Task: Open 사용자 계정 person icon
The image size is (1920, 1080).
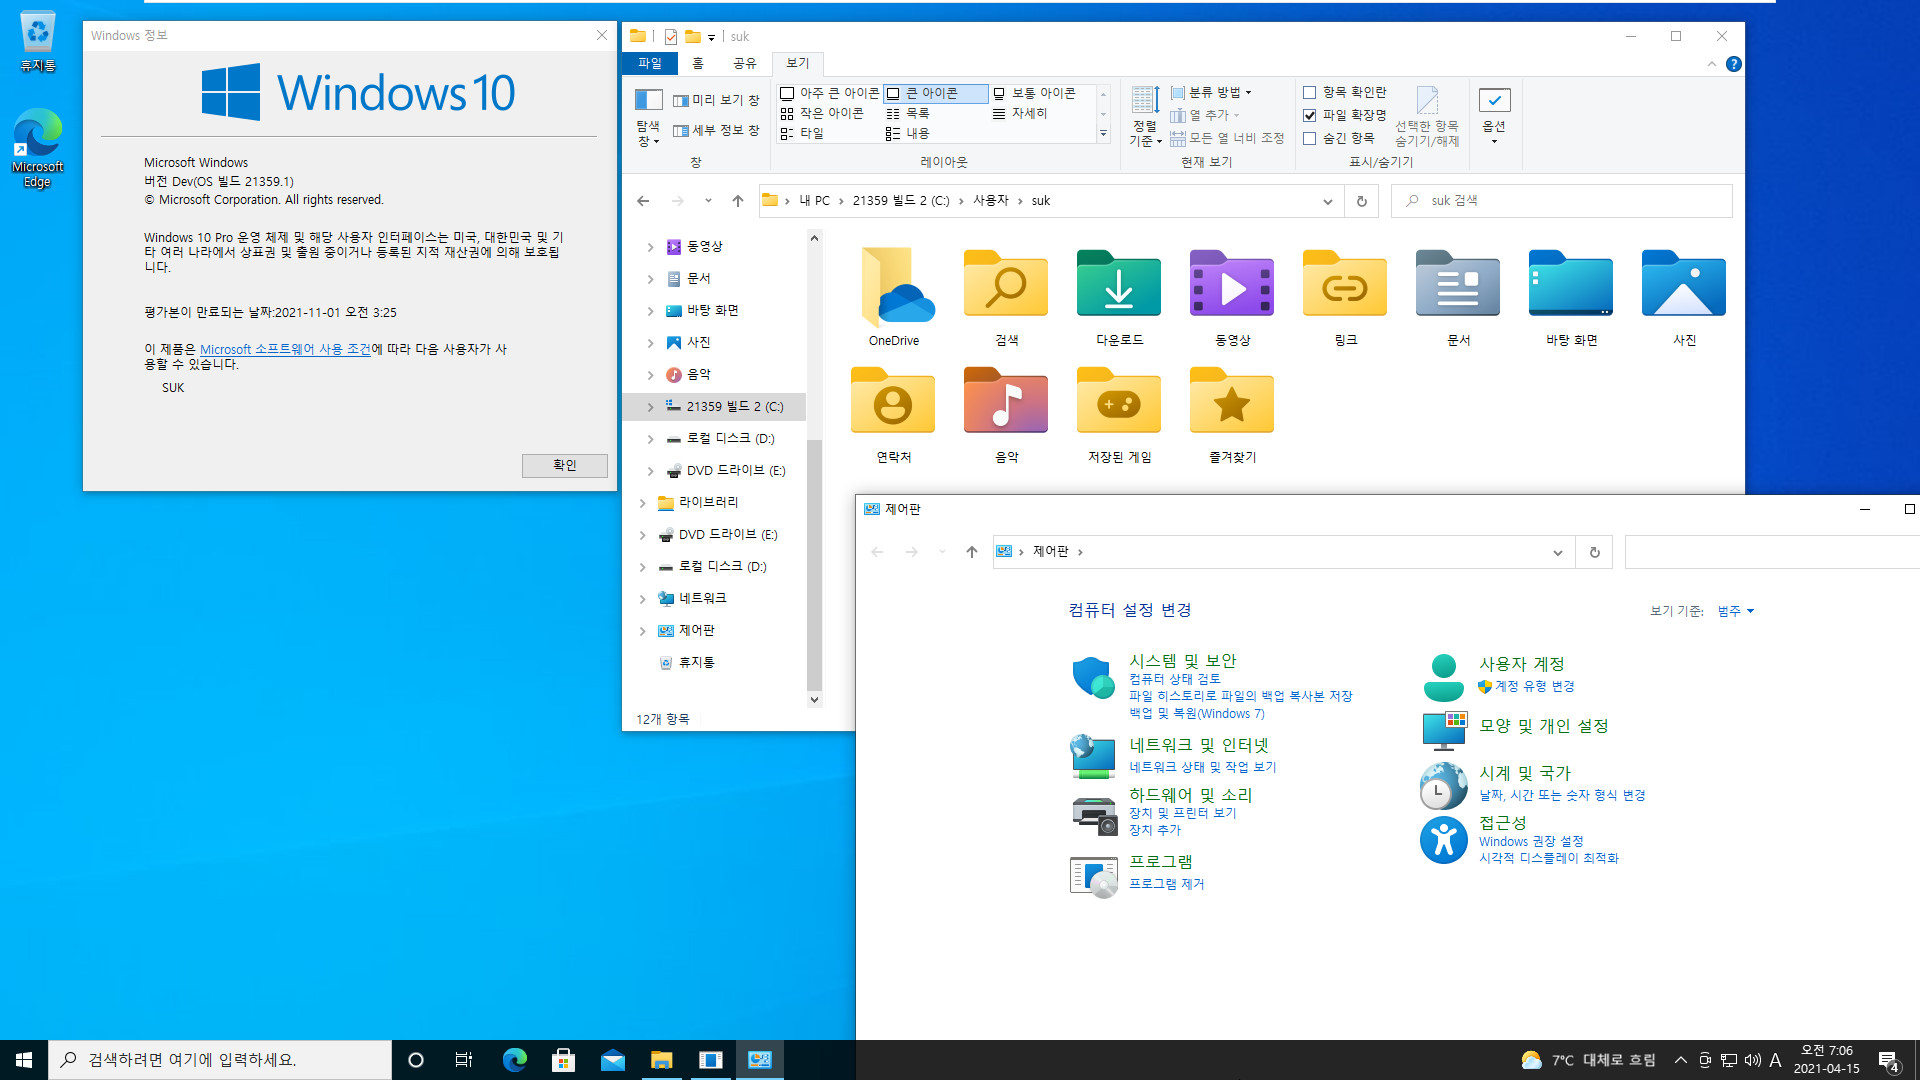Action: [1443, 678]
